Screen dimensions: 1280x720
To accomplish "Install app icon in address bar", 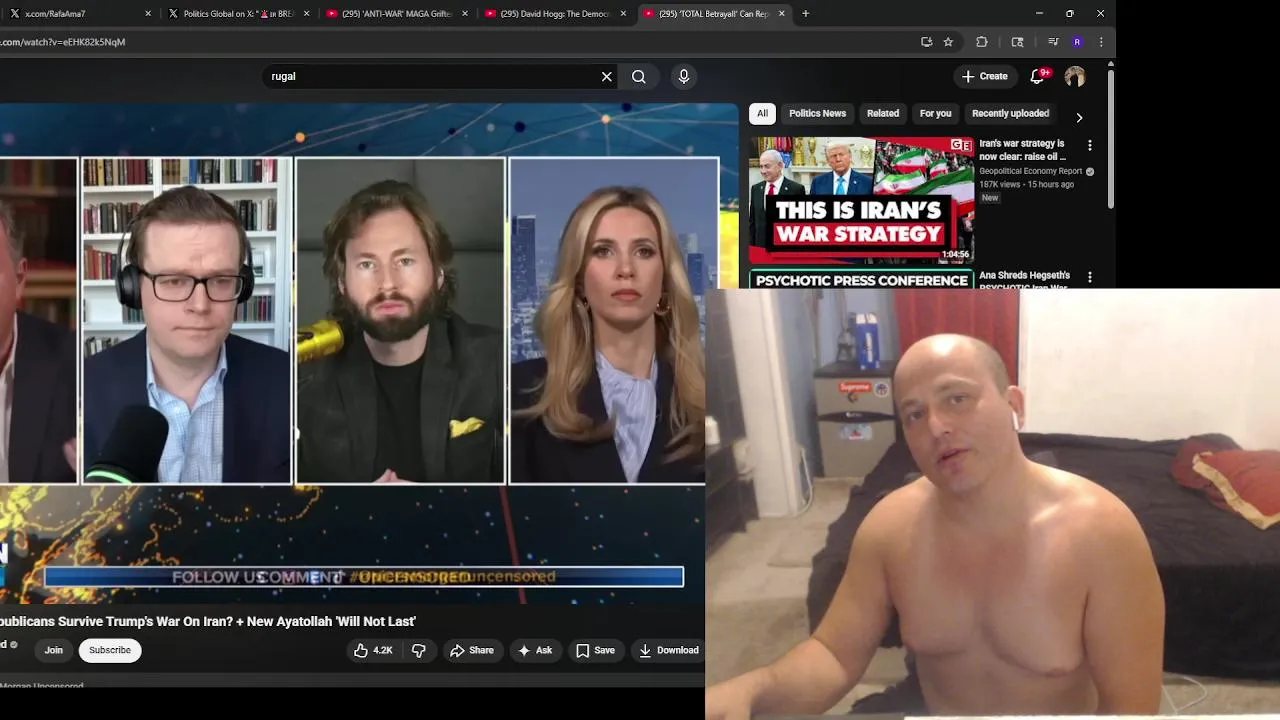I will coord(927,42).
